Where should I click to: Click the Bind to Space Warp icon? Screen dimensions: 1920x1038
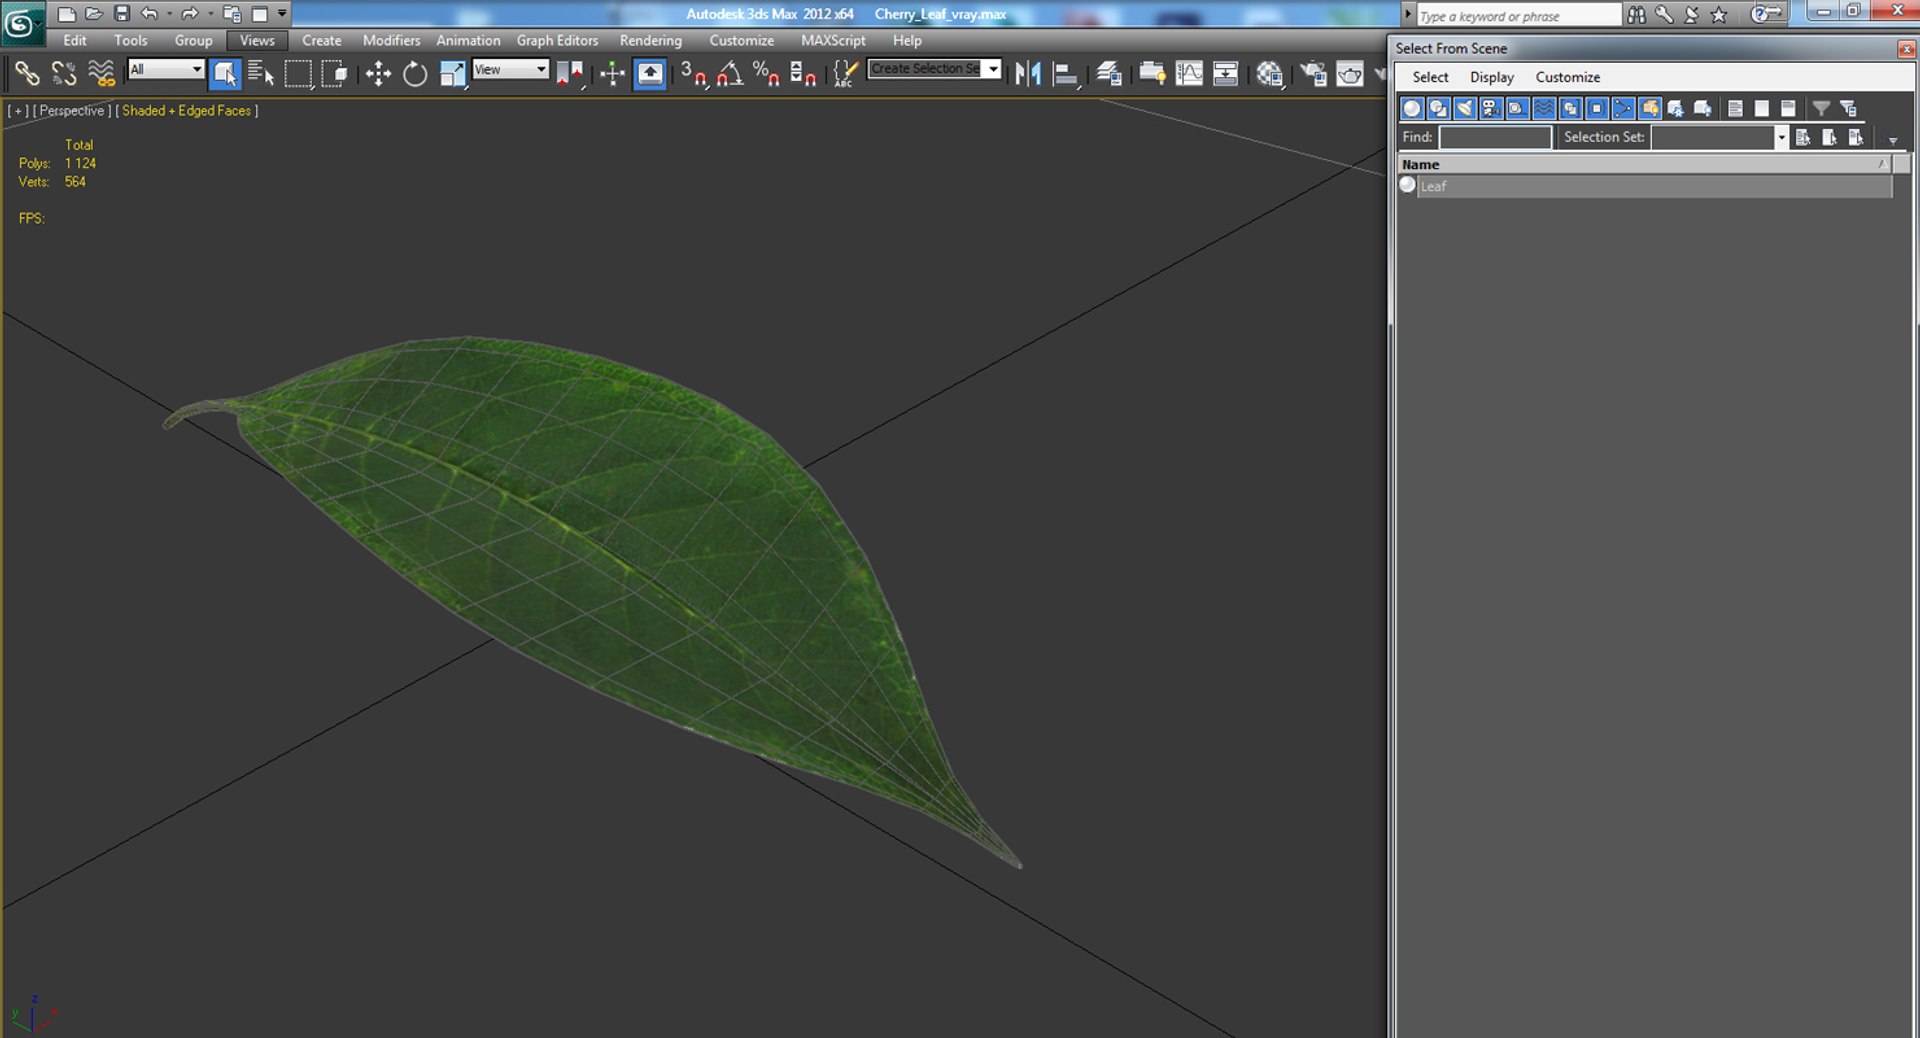(101, 74)
